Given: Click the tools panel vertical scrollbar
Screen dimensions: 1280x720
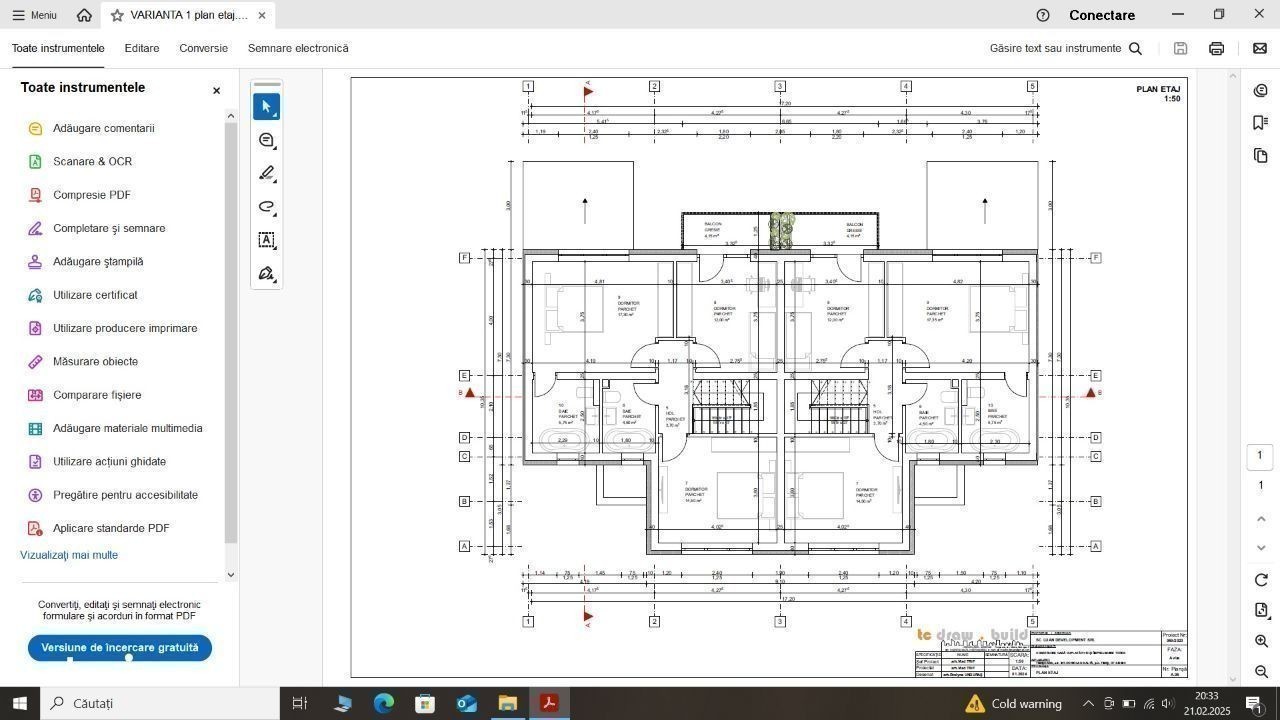Looking at the screenshot, I should (x=231, y=330).
